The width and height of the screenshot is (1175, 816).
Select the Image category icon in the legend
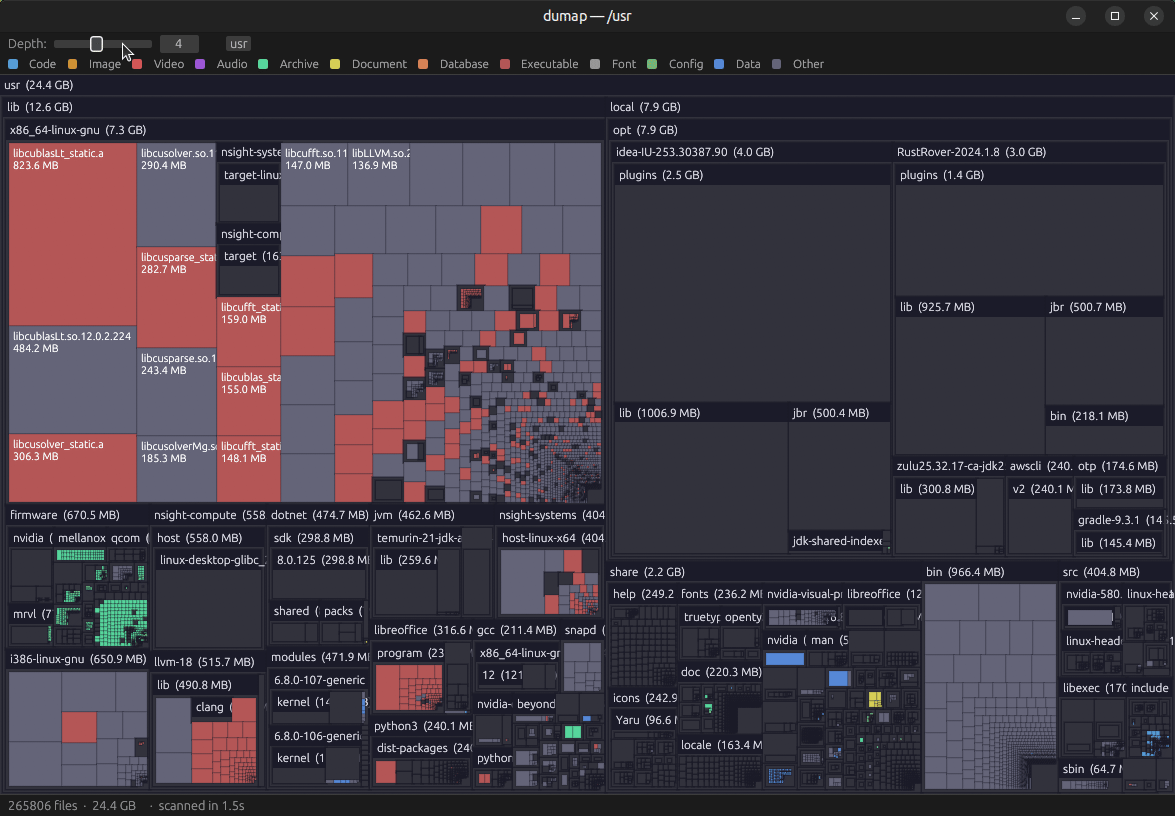point(71,64)
